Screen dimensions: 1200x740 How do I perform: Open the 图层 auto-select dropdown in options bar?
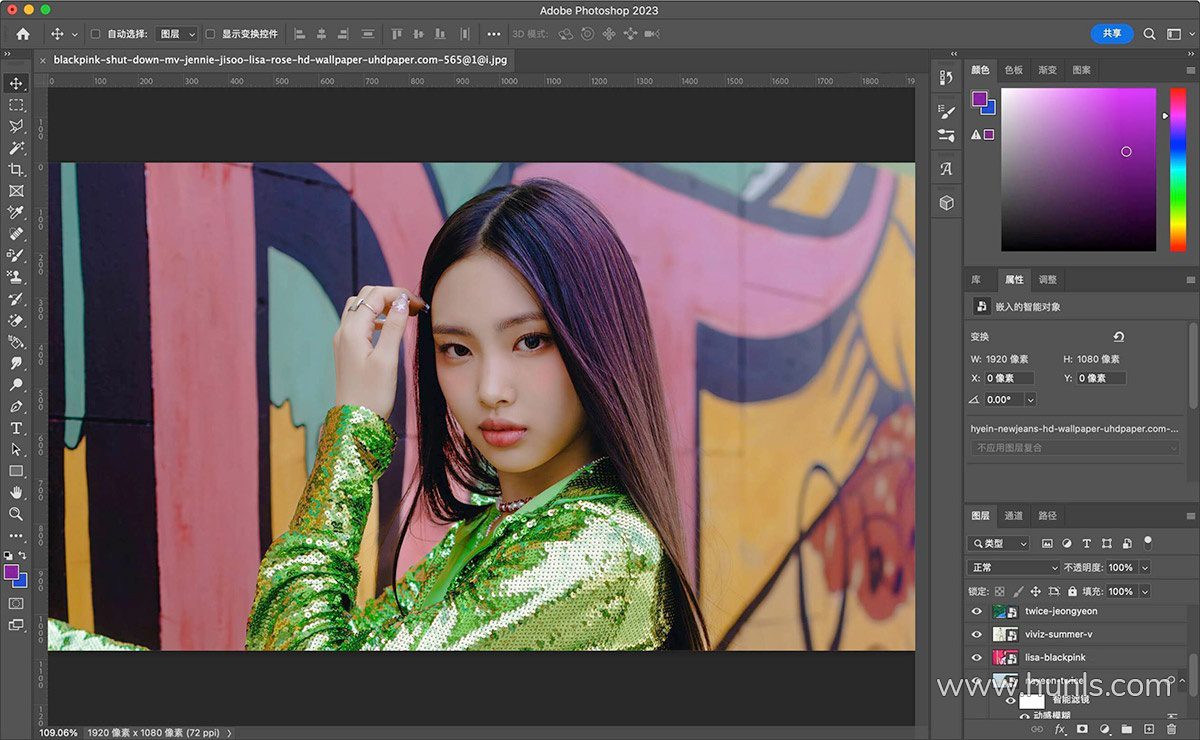pyautogui.click(x=178, y=34)
